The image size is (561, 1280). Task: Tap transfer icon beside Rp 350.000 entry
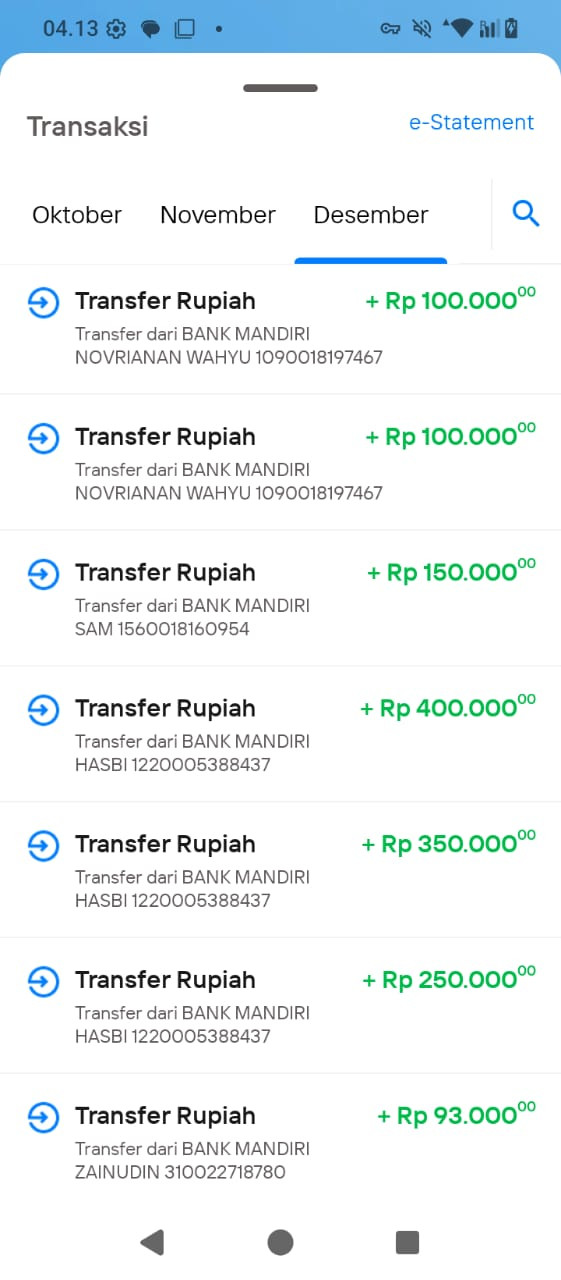pyautogui.click(x=43, y=846)
